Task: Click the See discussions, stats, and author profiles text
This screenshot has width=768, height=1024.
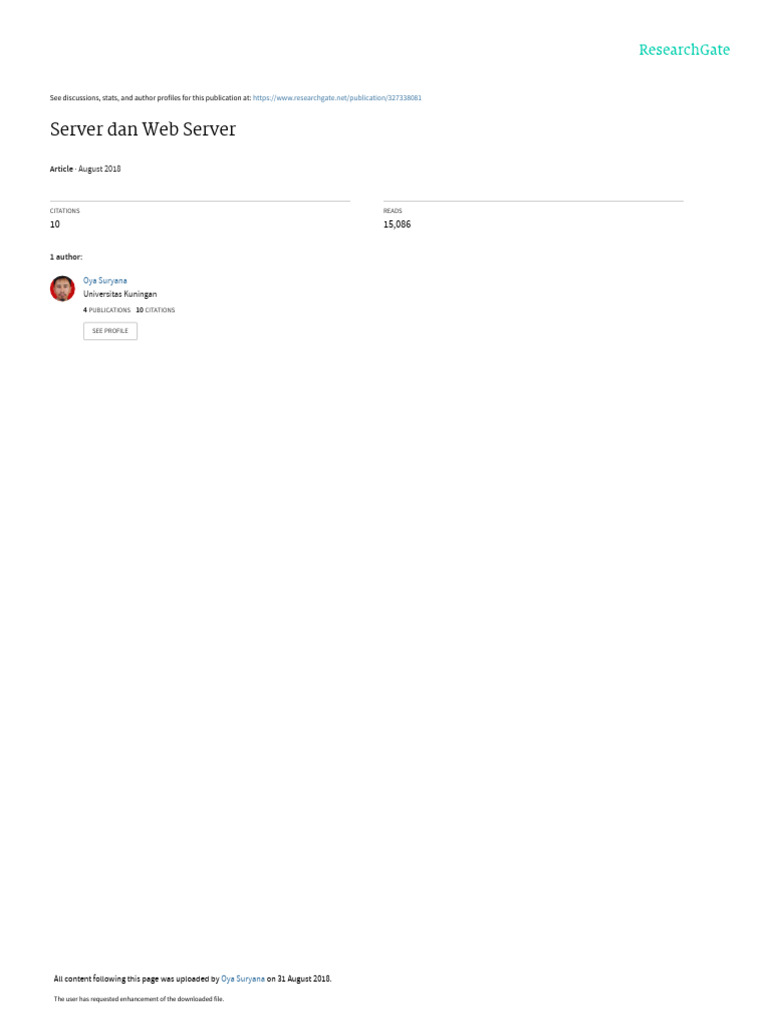Action: pyautogui.click(x=150, y=98)
